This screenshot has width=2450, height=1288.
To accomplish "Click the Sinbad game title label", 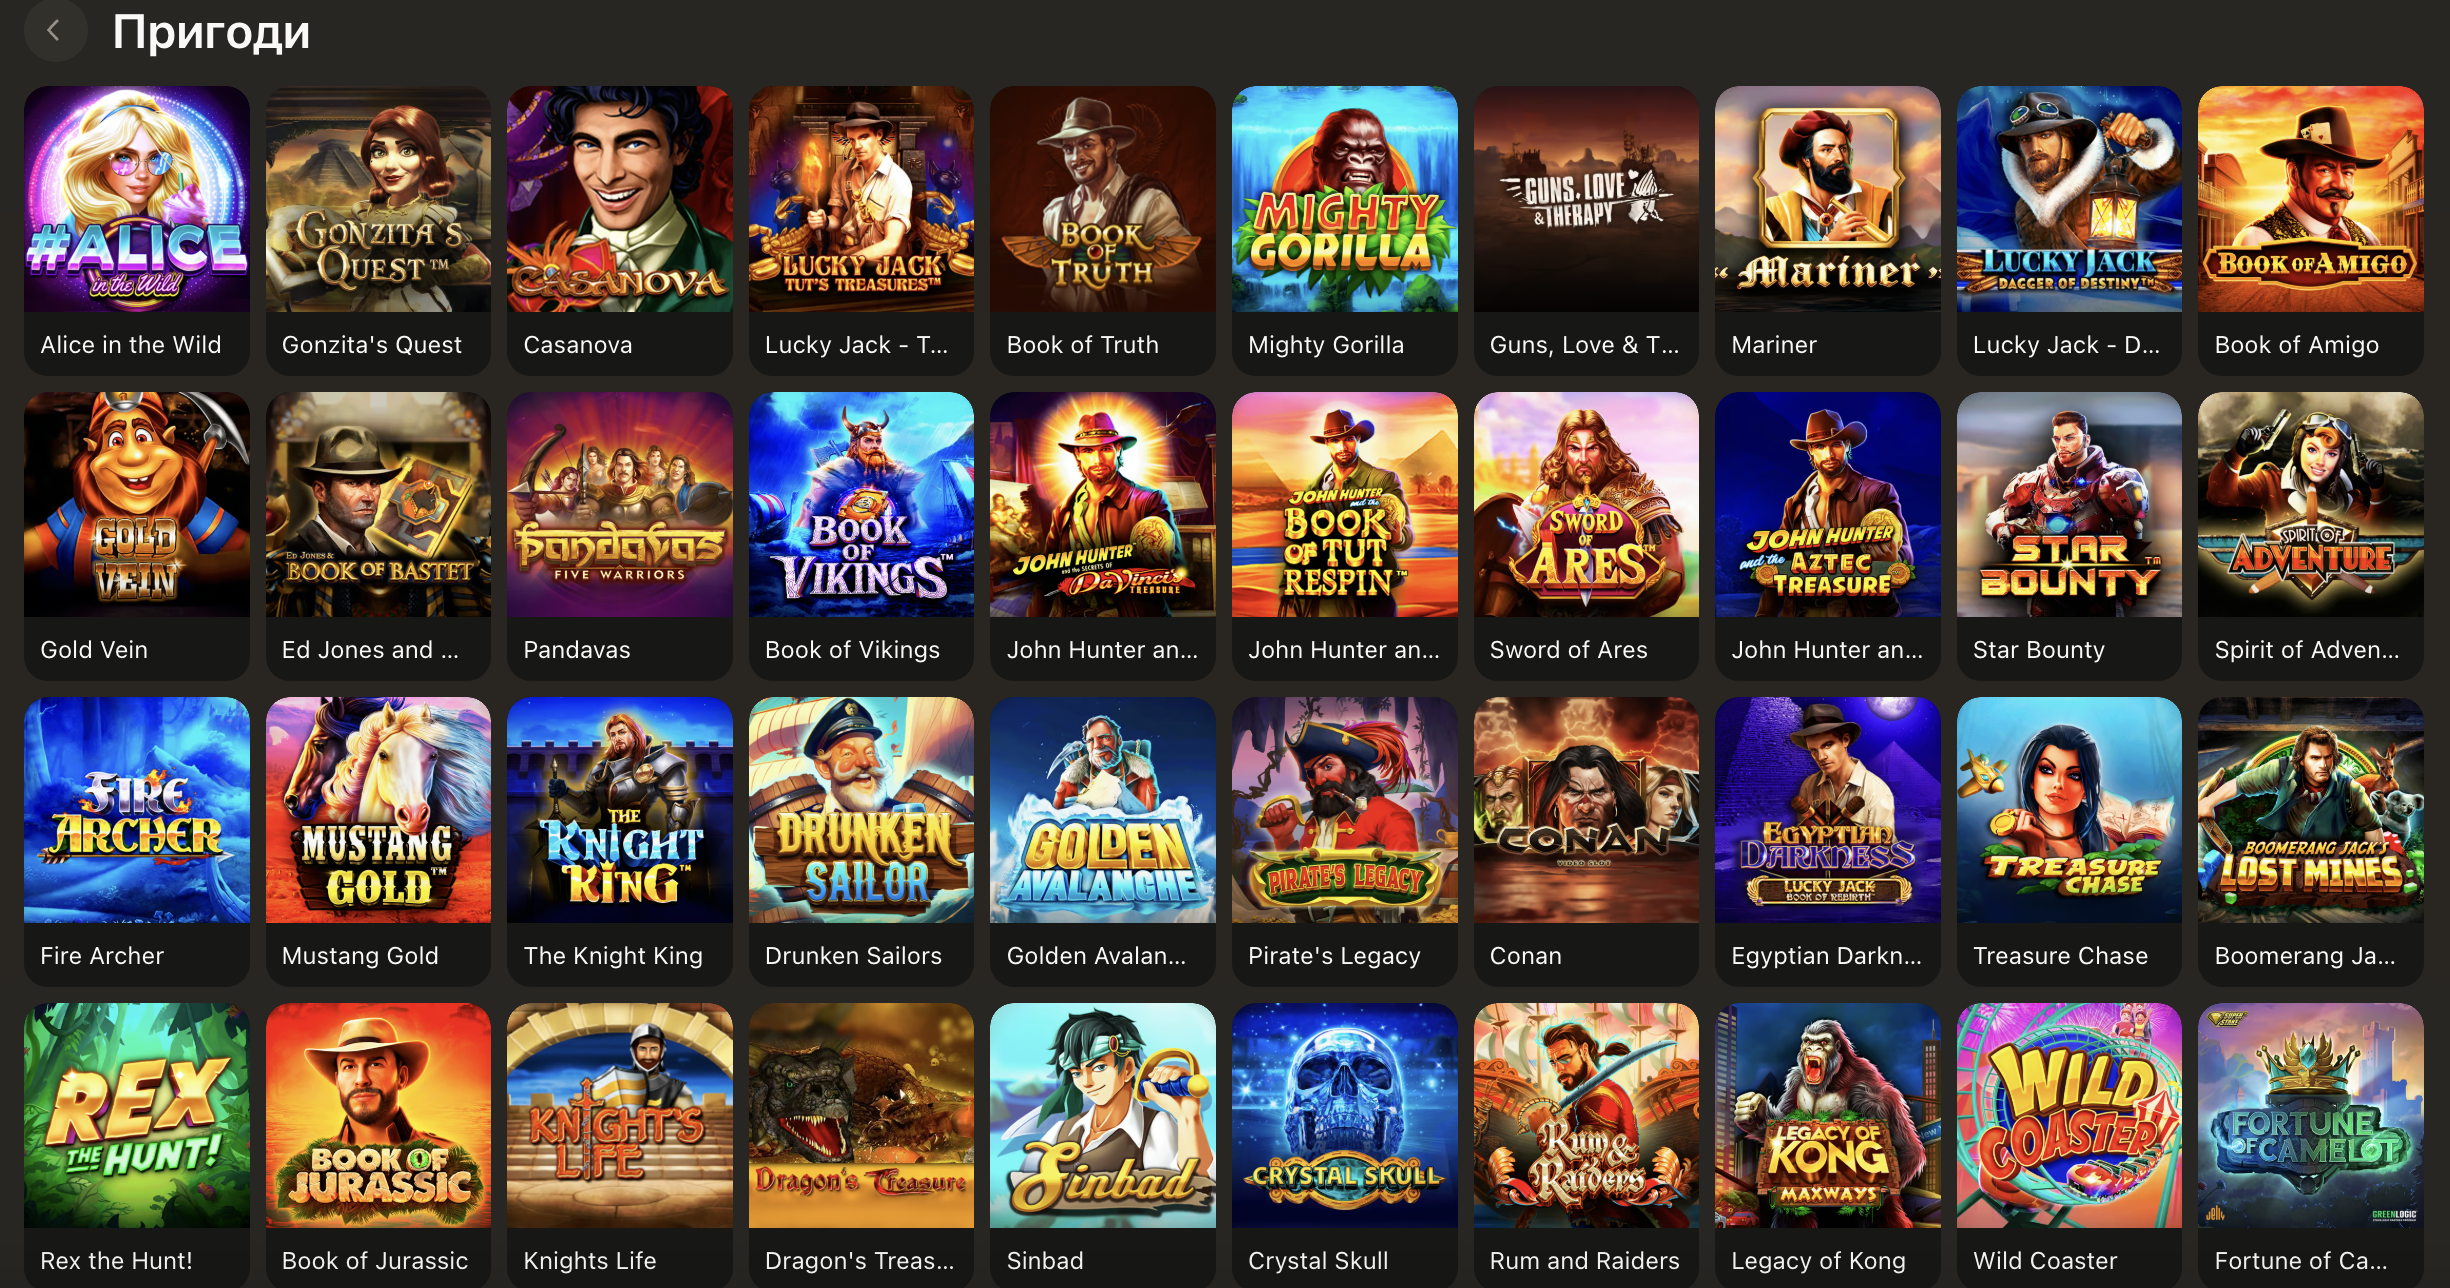I will pyautogui.click(x=1045, y=1261).
